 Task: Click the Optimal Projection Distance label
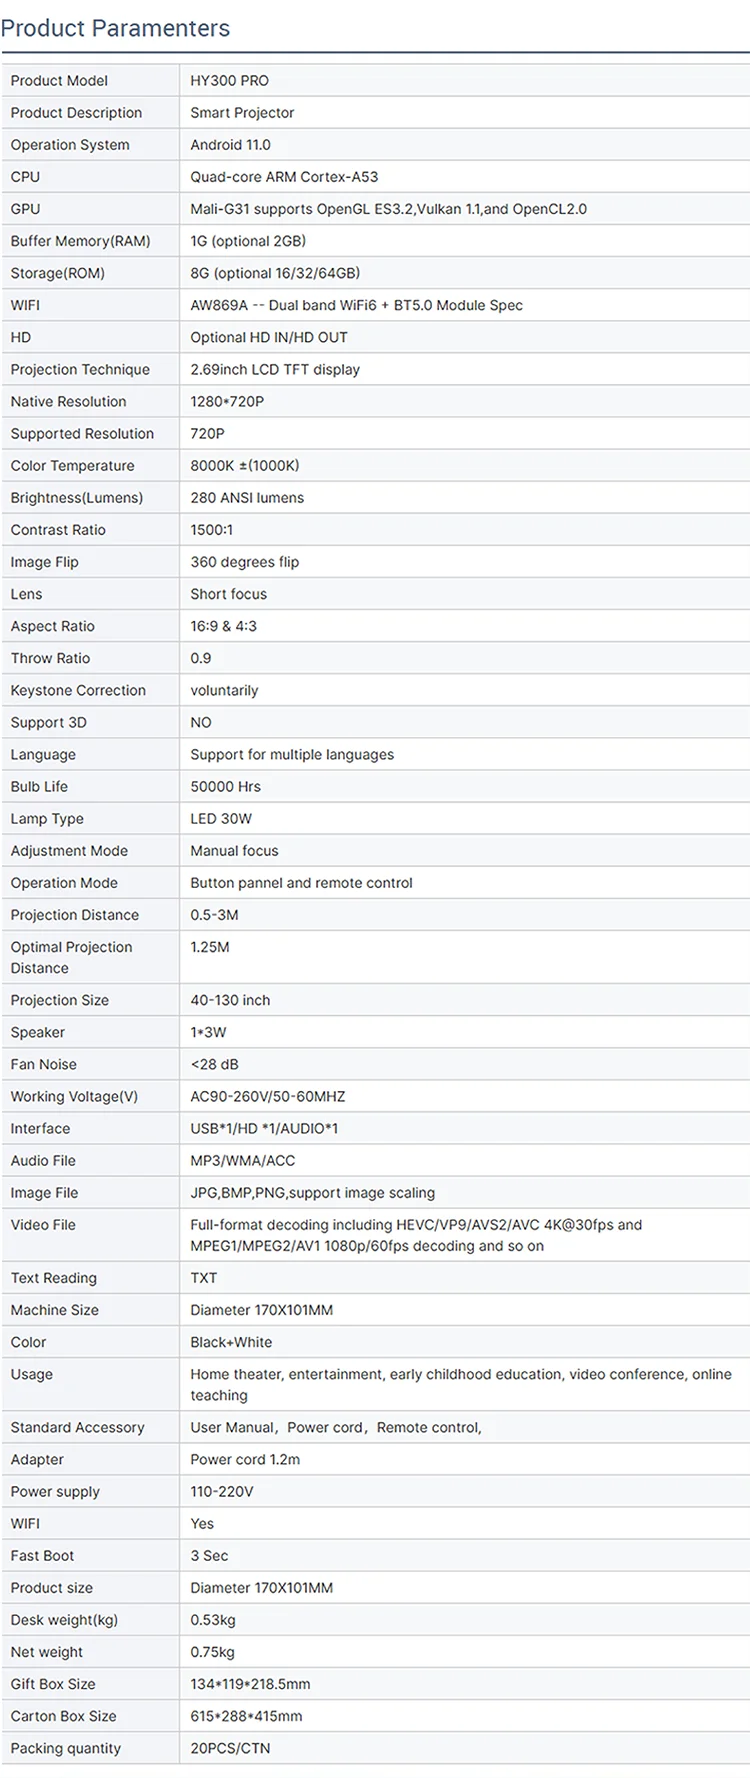pos(71,957)
